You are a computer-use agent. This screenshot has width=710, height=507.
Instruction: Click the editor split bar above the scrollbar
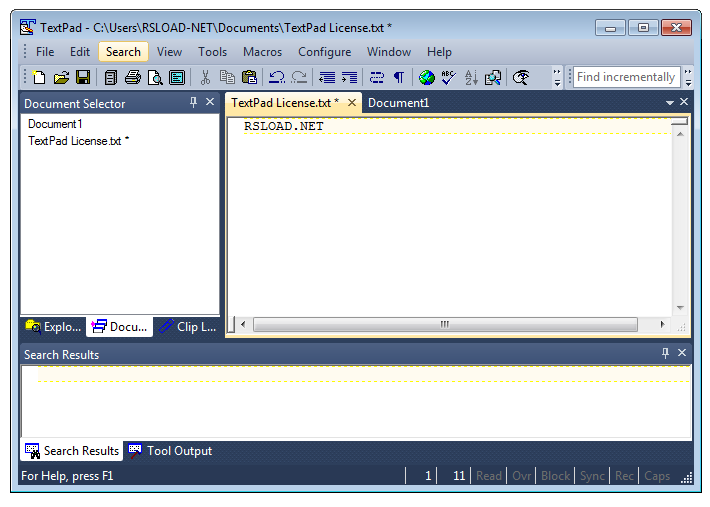click(x=680, y=121)
